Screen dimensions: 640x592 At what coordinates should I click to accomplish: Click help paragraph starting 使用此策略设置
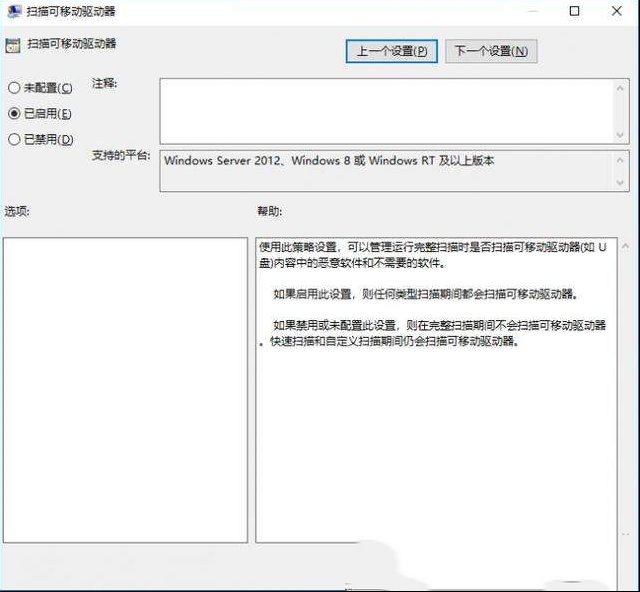[x=433, y=255]
